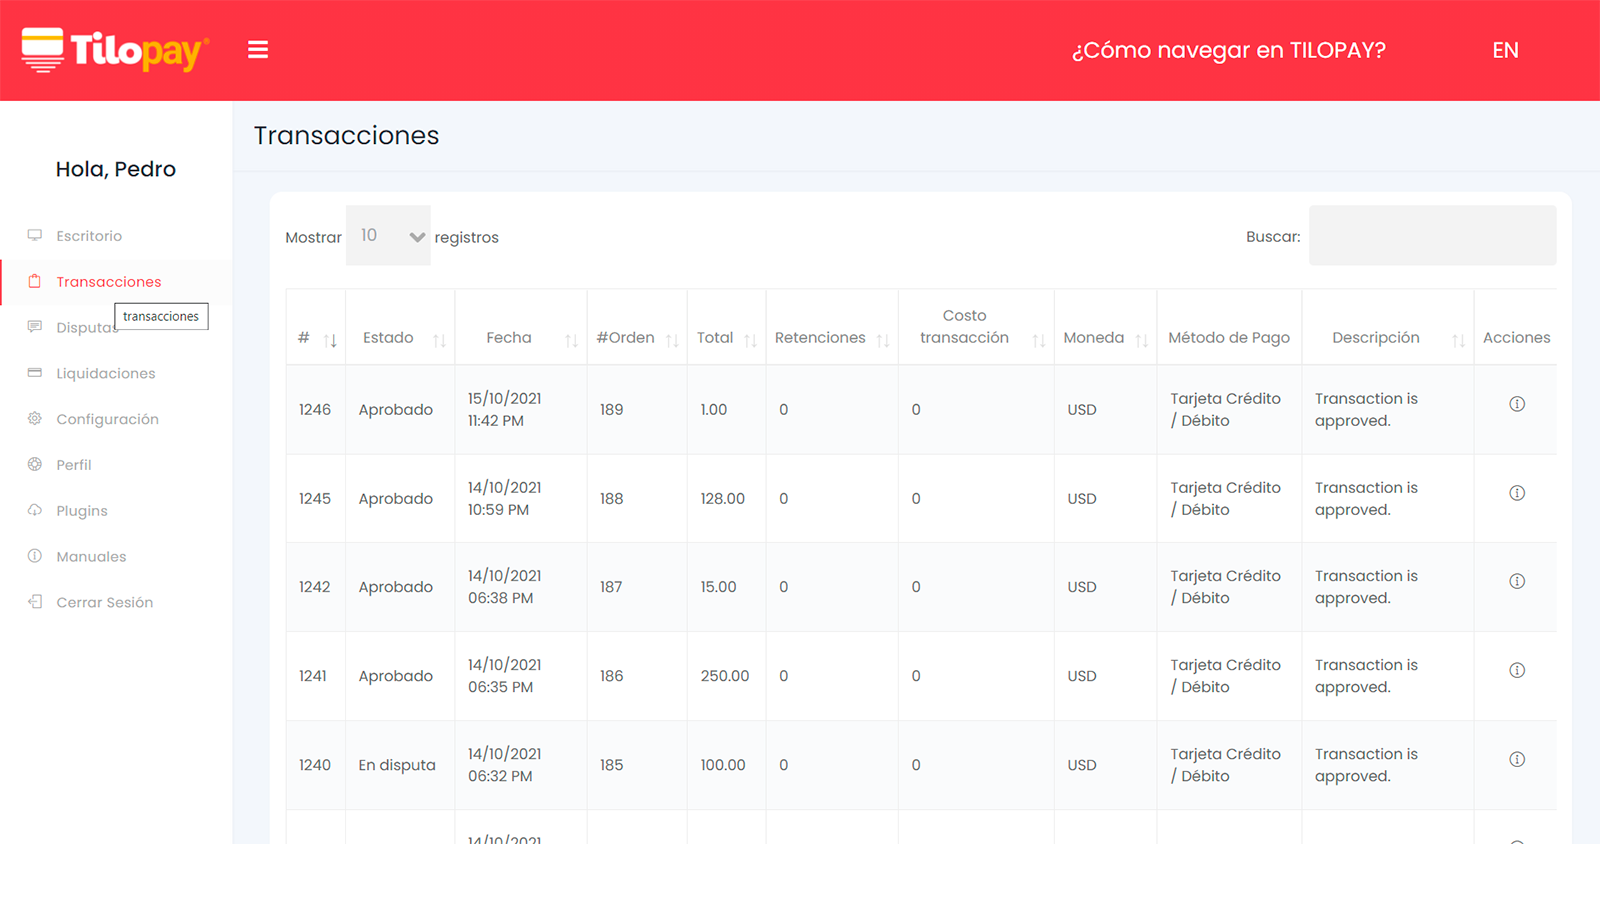Screen dimensions: 1600x900
Task: Open Perfil in the sidebar
Action: (x=74, y=465)
